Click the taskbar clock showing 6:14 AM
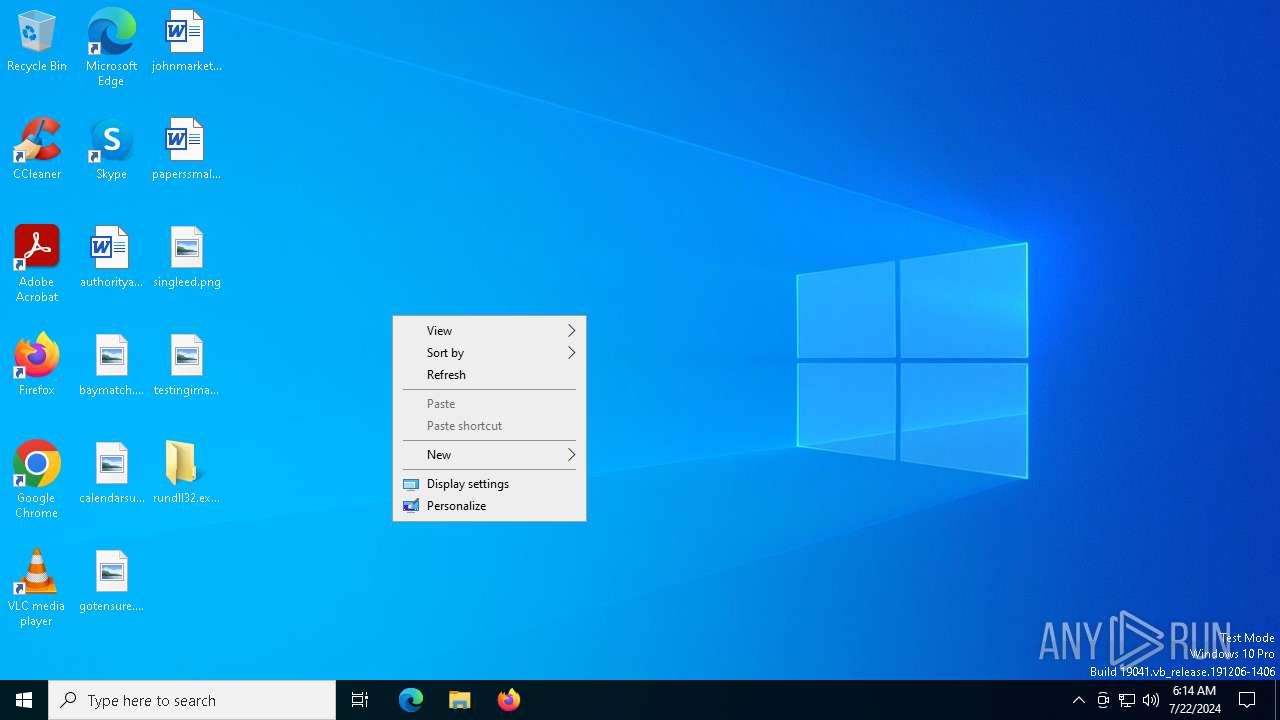This screenshot has height=720, width=1280. (x=1194, y=700)
